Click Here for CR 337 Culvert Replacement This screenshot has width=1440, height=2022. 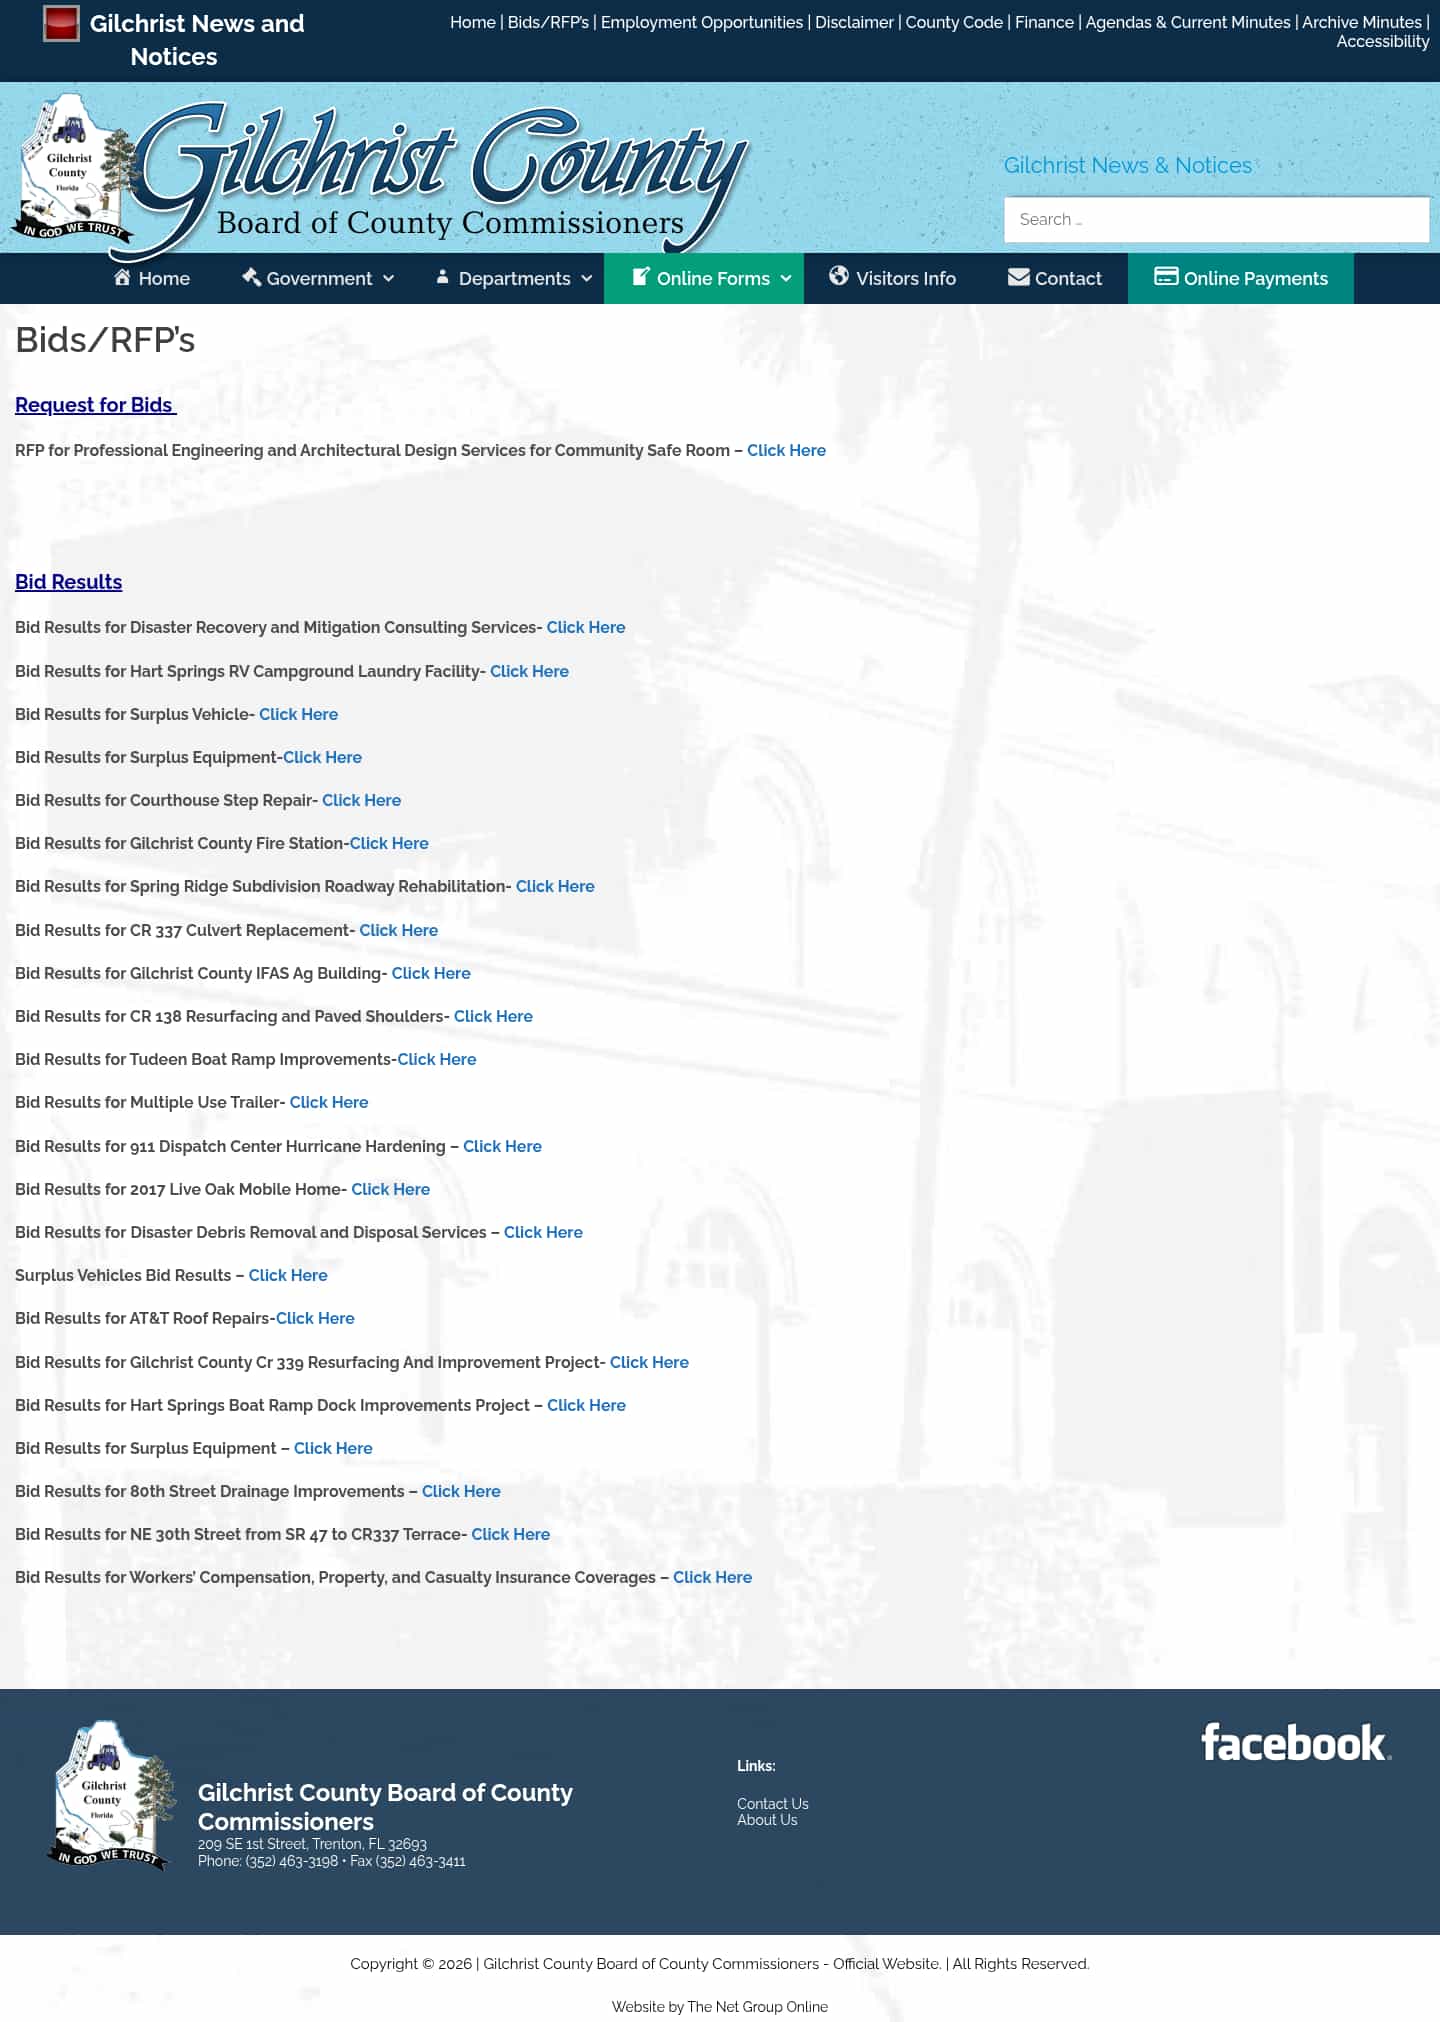(x=398, y=930)
